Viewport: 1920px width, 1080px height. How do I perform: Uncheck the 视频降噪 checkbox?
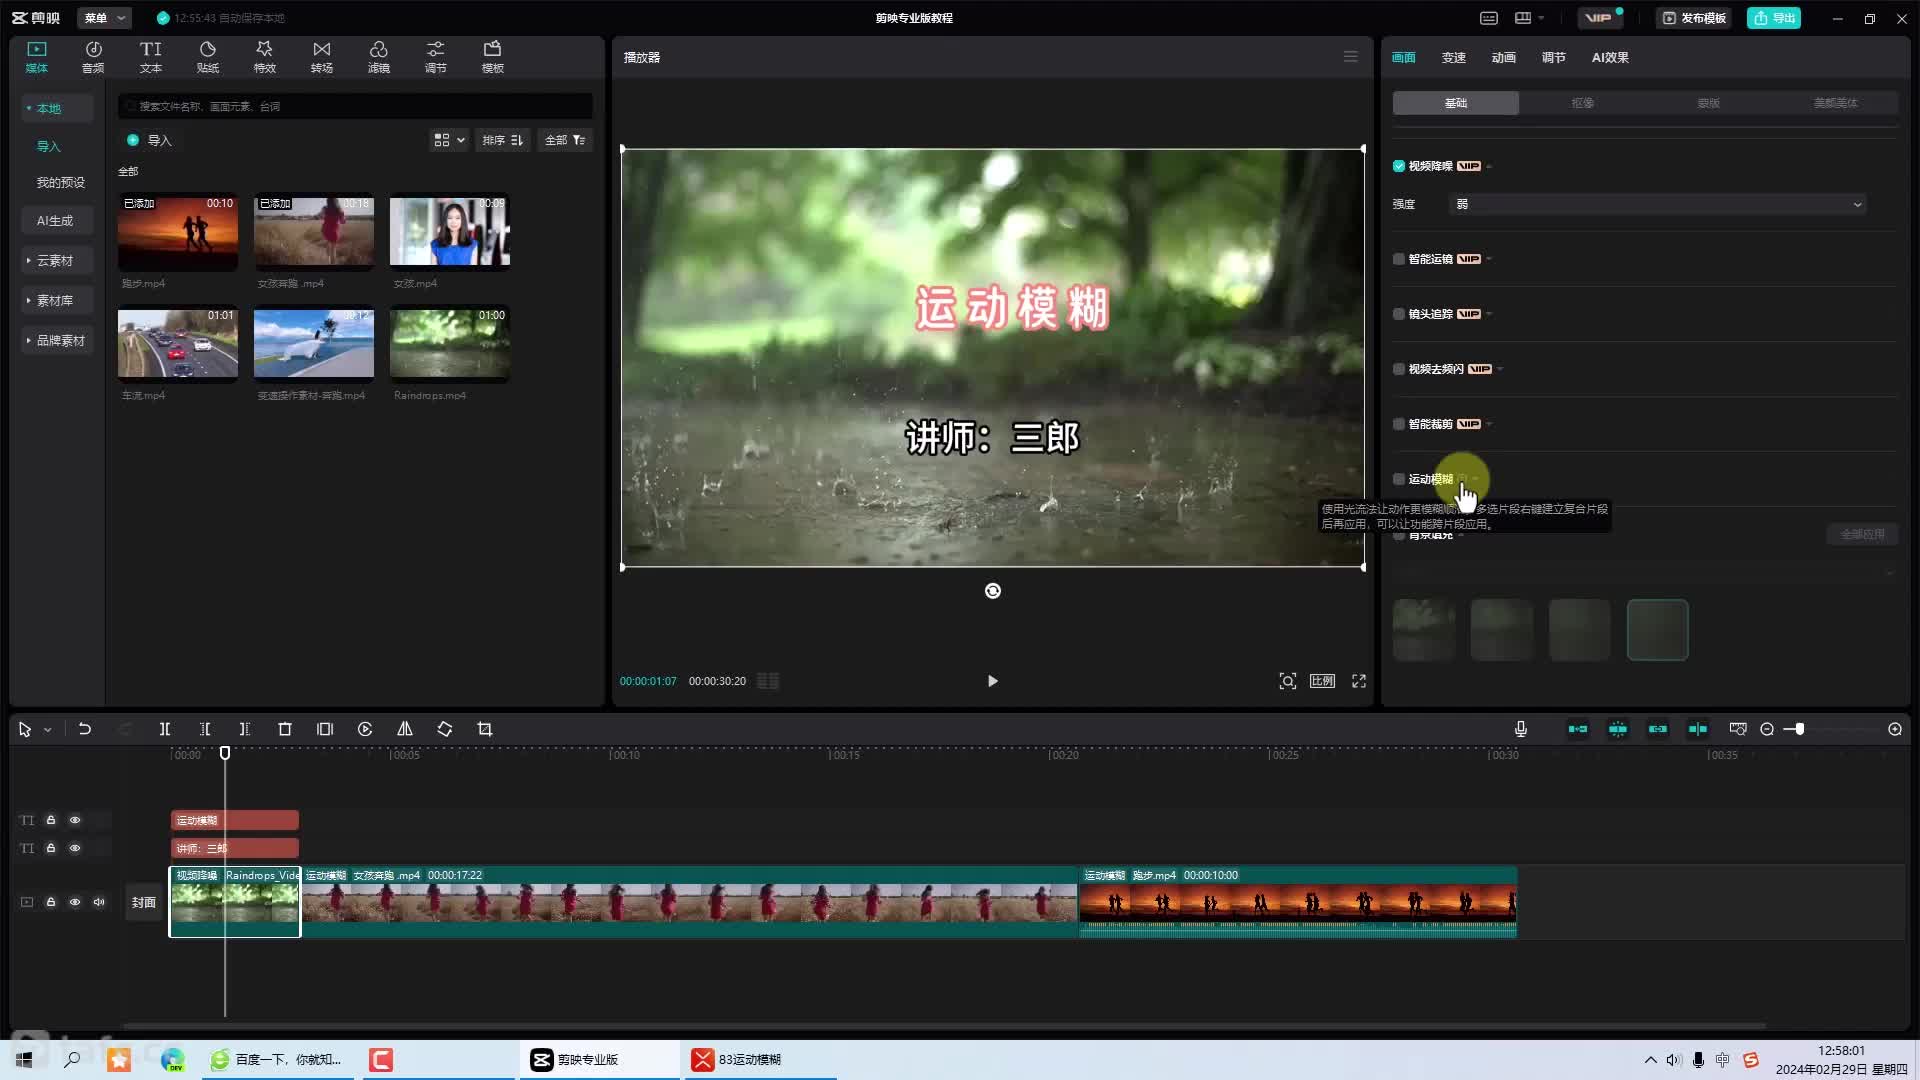click(x=1399, y=166)
